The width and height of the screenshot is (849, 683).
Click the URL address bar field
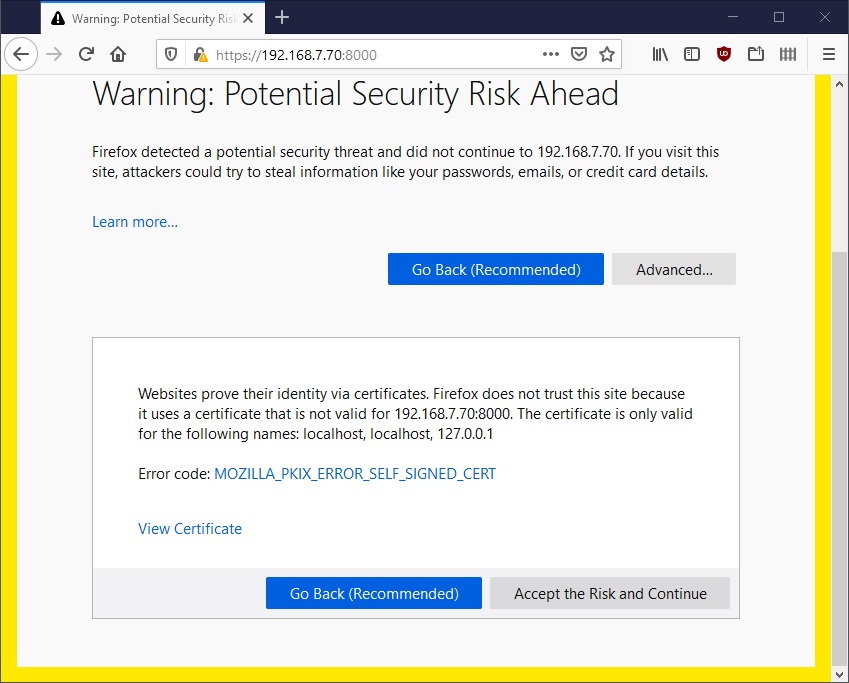tap(370, 54)
